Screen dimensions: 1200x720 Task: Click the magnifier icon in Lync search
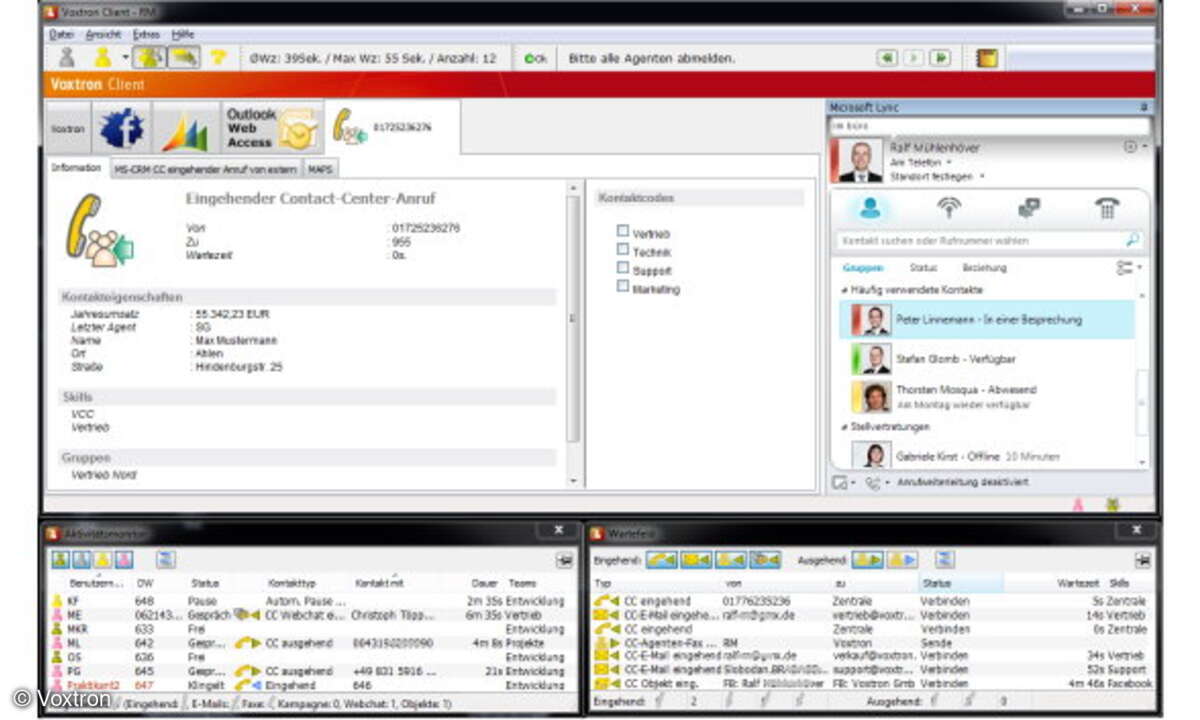tap(1133, 240)
